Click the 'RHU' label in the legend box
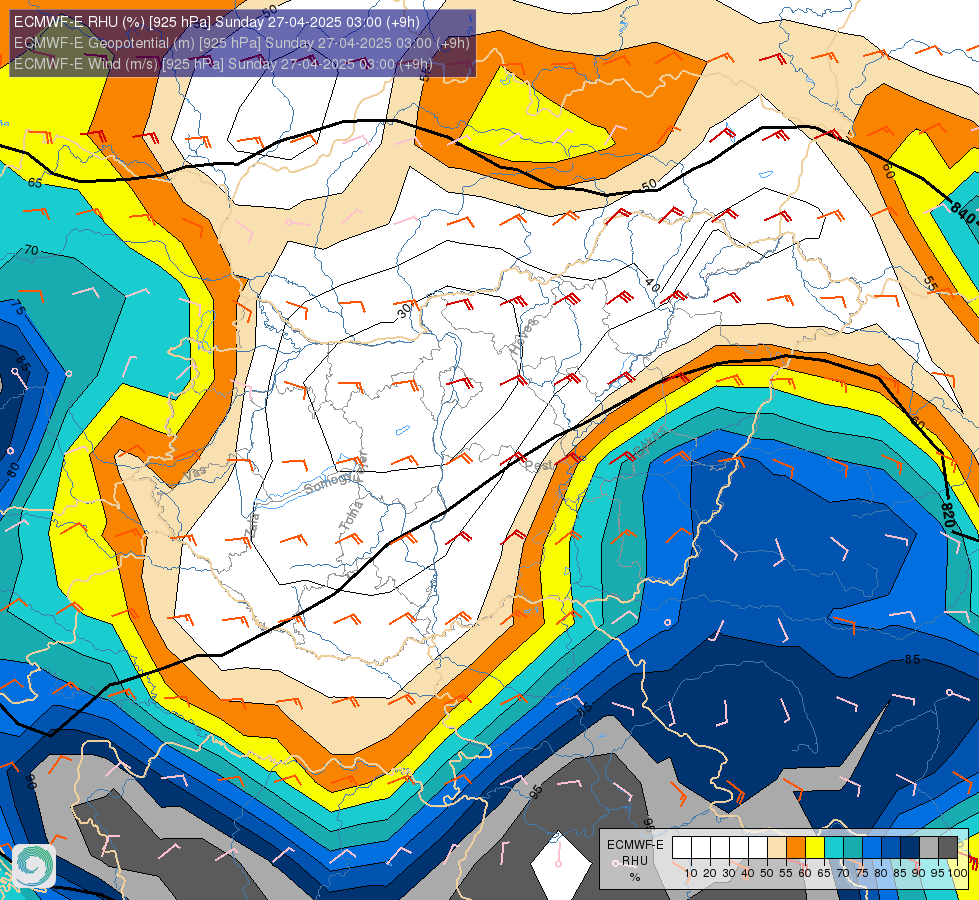The height and width of the screenshot is (900, 979). 635,861
